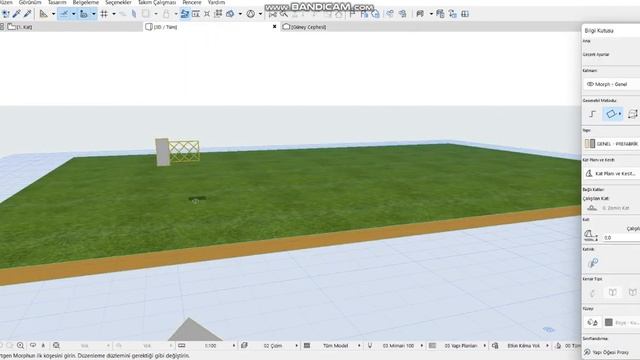Open the Etkin Kılma Yok override dropdown
The image size is (640, 360).
(x=523, y=346)
